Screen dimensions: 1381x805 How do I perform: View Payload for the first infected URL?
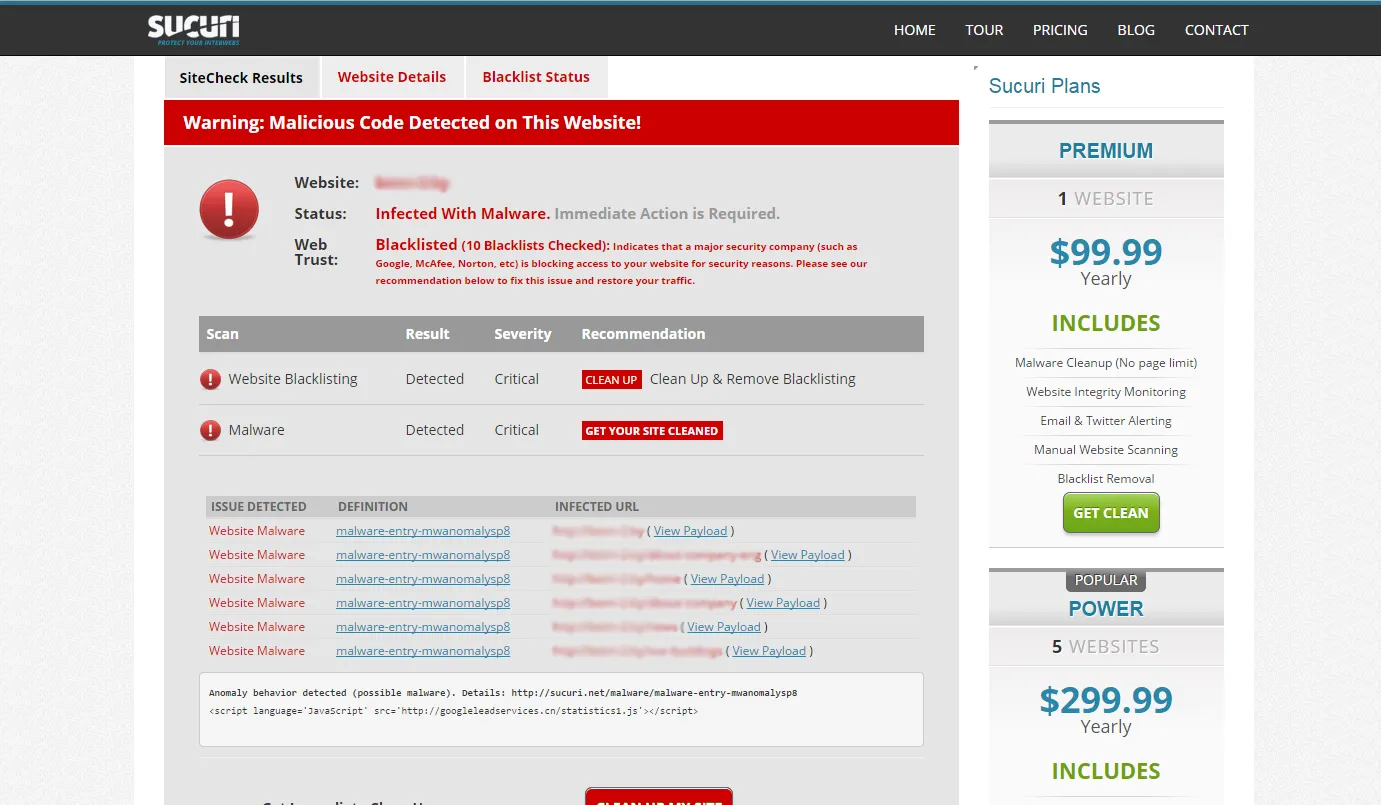[691, 531]
